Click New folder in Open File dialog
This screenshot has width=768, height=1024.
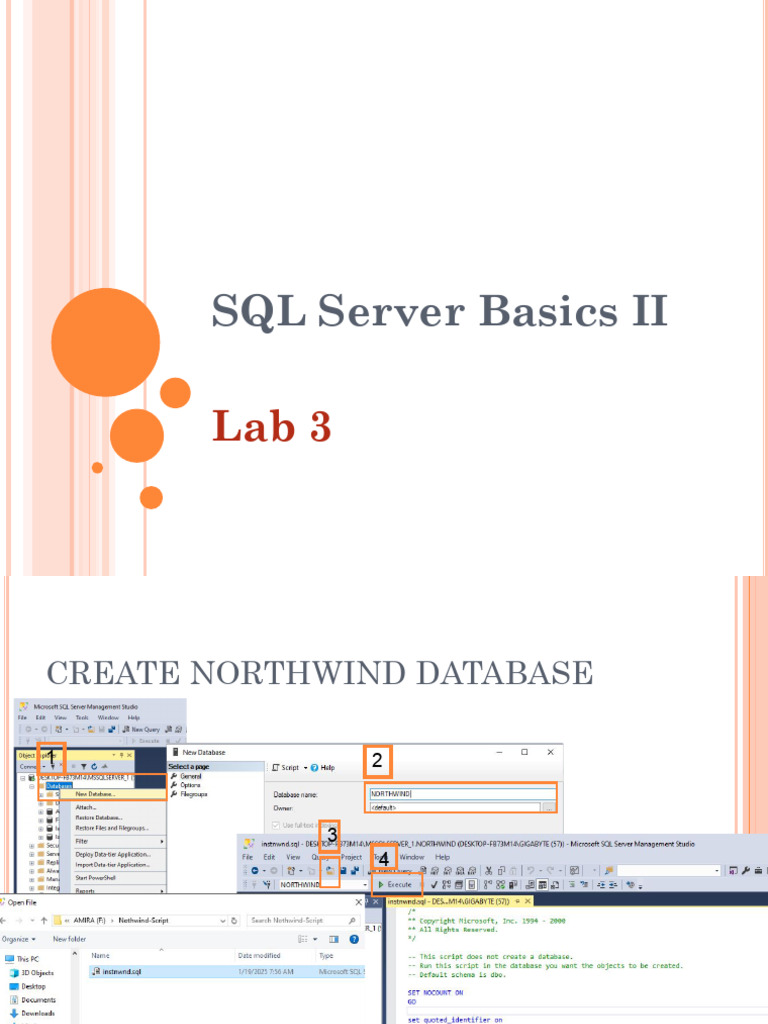pos(69,939)
